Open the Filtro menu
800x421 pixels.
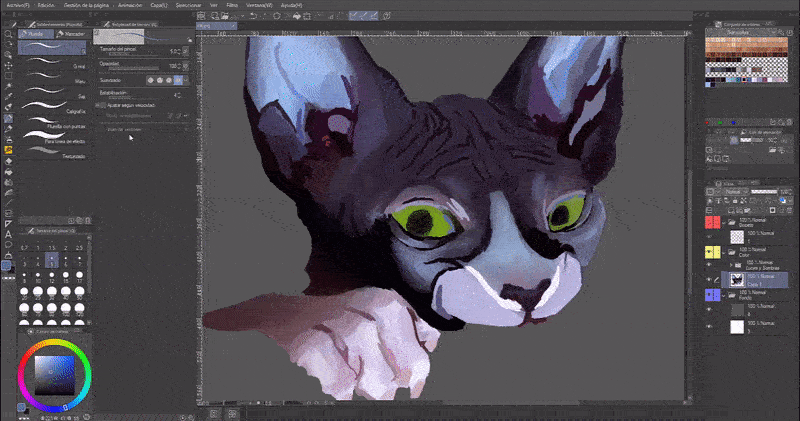232,5
